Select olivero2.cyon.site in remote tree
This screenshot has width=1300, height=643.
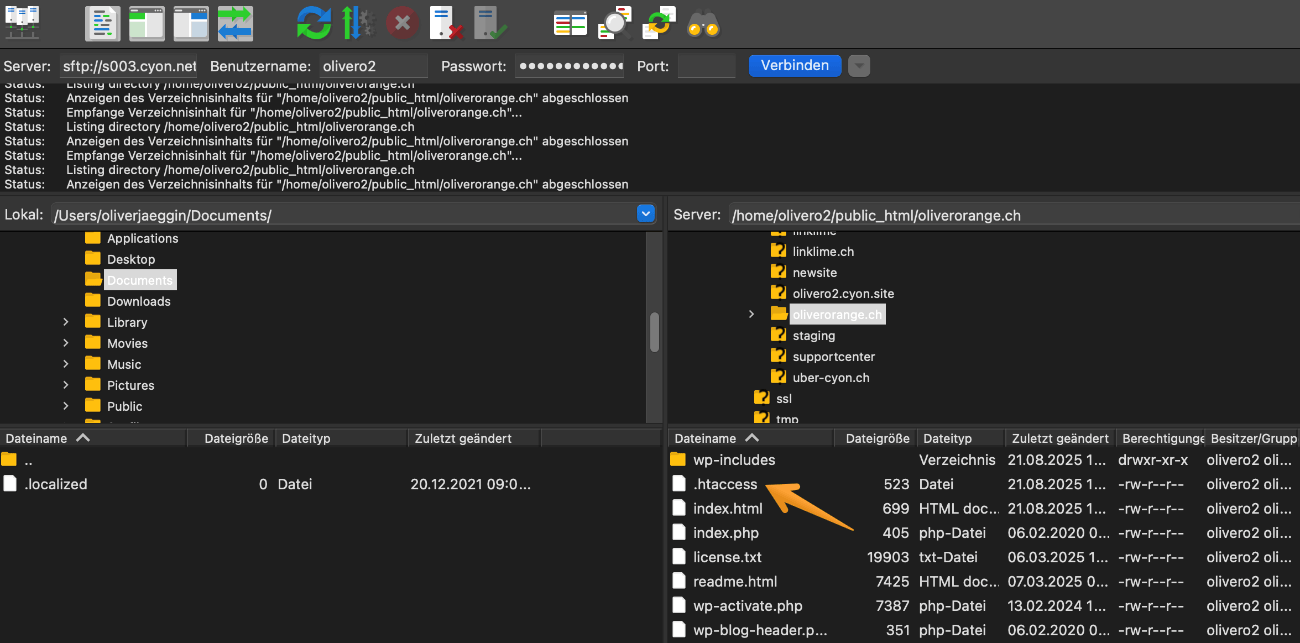pos(843,293)
